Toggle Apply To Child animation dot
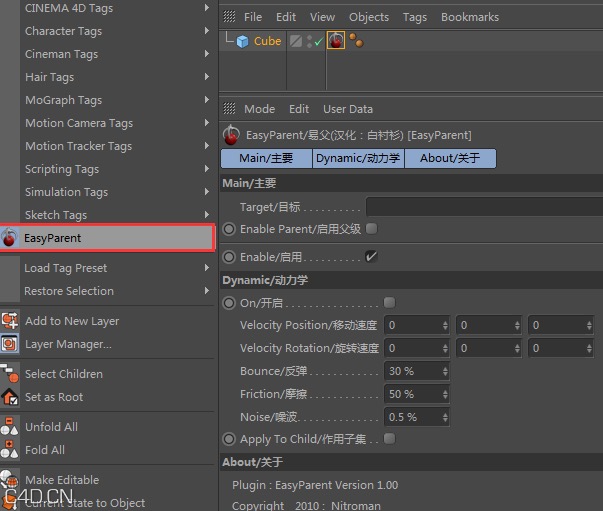 click(x=229, y=439)
